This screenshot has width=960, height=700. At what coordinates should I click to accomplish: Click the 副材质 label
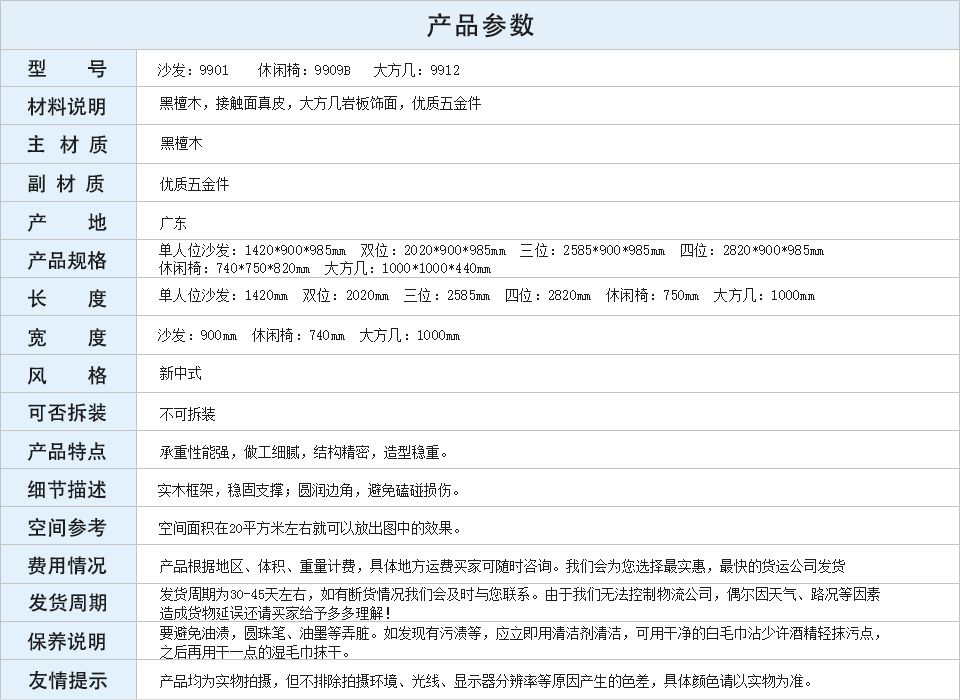click(66, 183)
